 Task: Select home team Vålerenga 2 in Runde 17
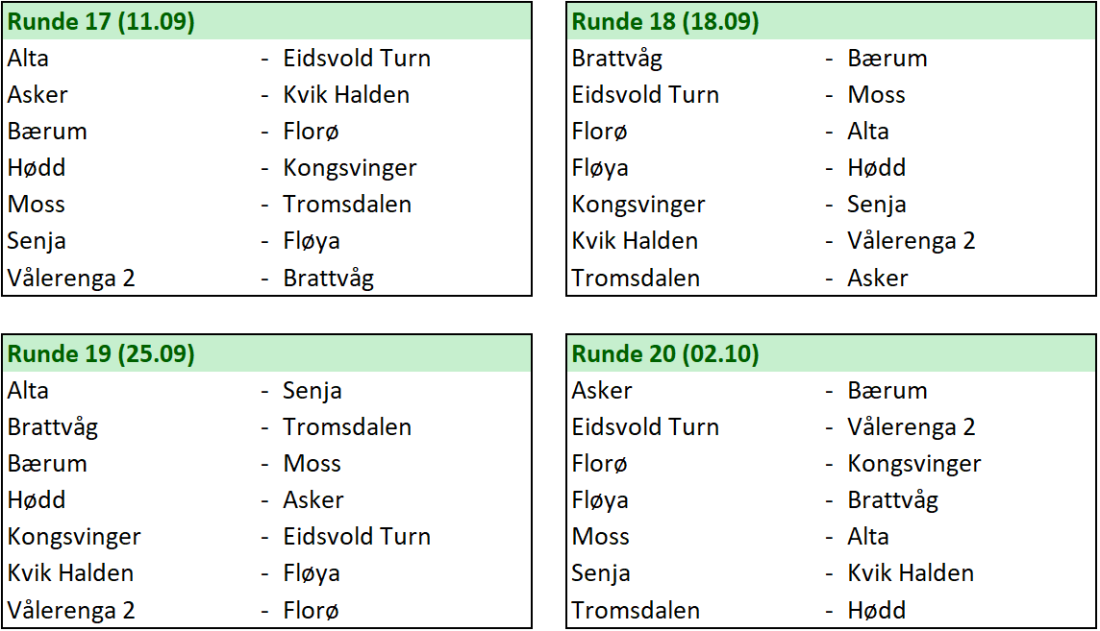click(x=71, y=278)
